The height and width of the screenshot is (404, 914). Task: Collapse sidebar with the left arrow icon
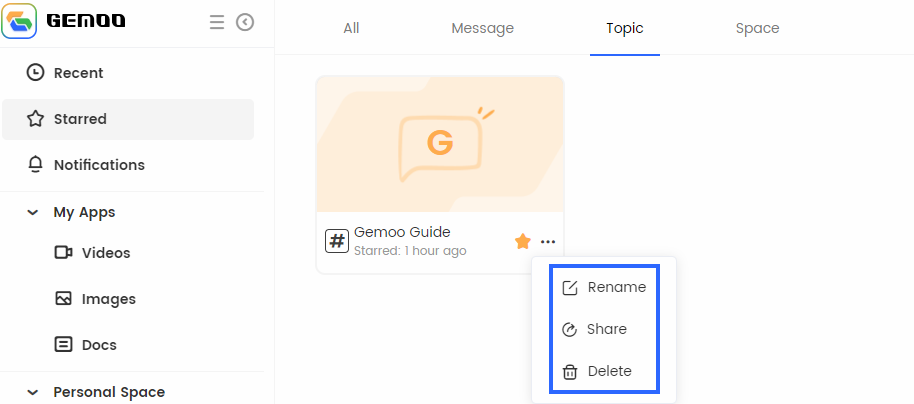point(245,22)
